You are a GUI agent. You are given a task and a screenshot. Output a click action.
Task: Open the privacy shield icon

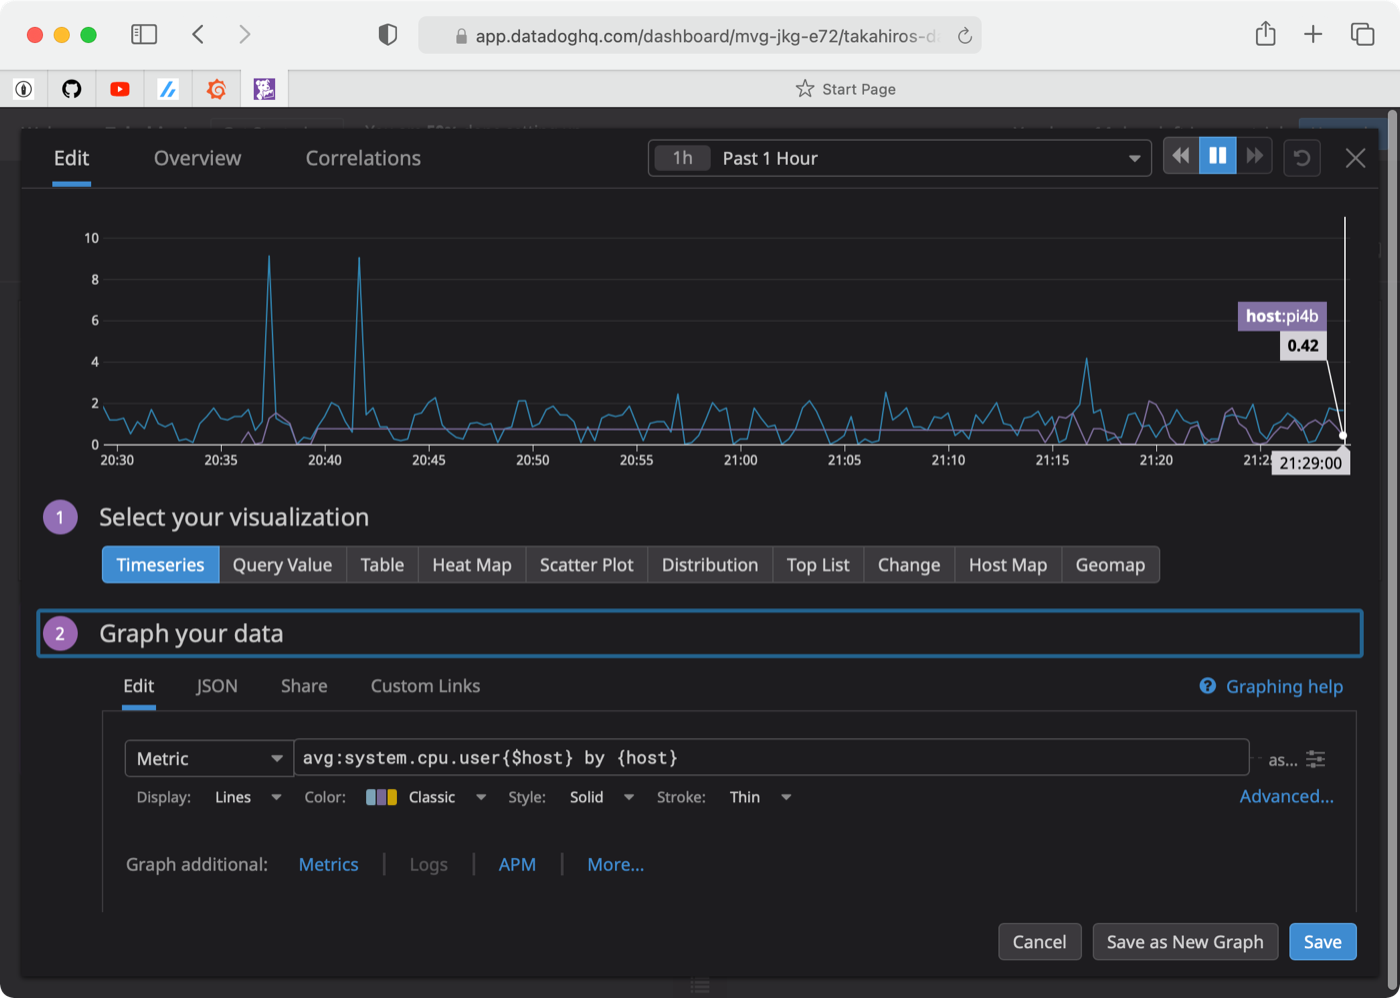tap(388, 35)
